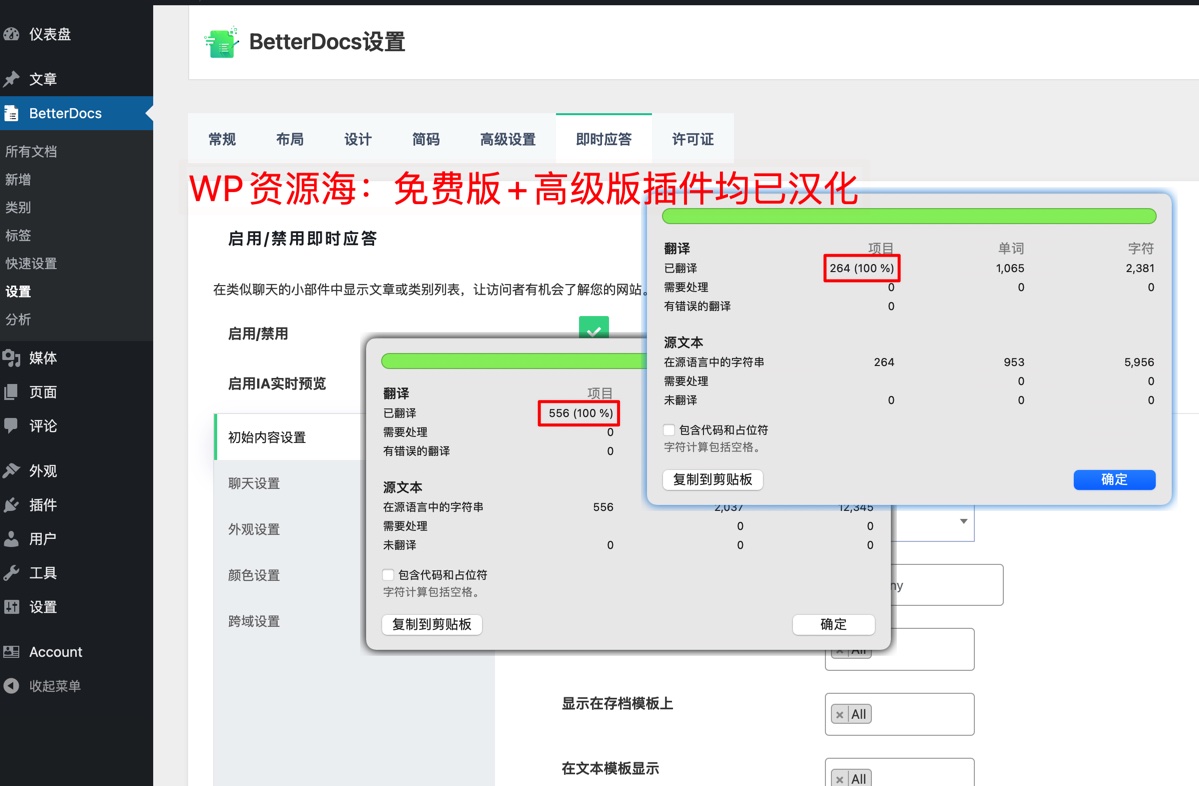Screen dimensions: 1199x786
Task: Click the Account menu icon
Action: tap(11, 652)
